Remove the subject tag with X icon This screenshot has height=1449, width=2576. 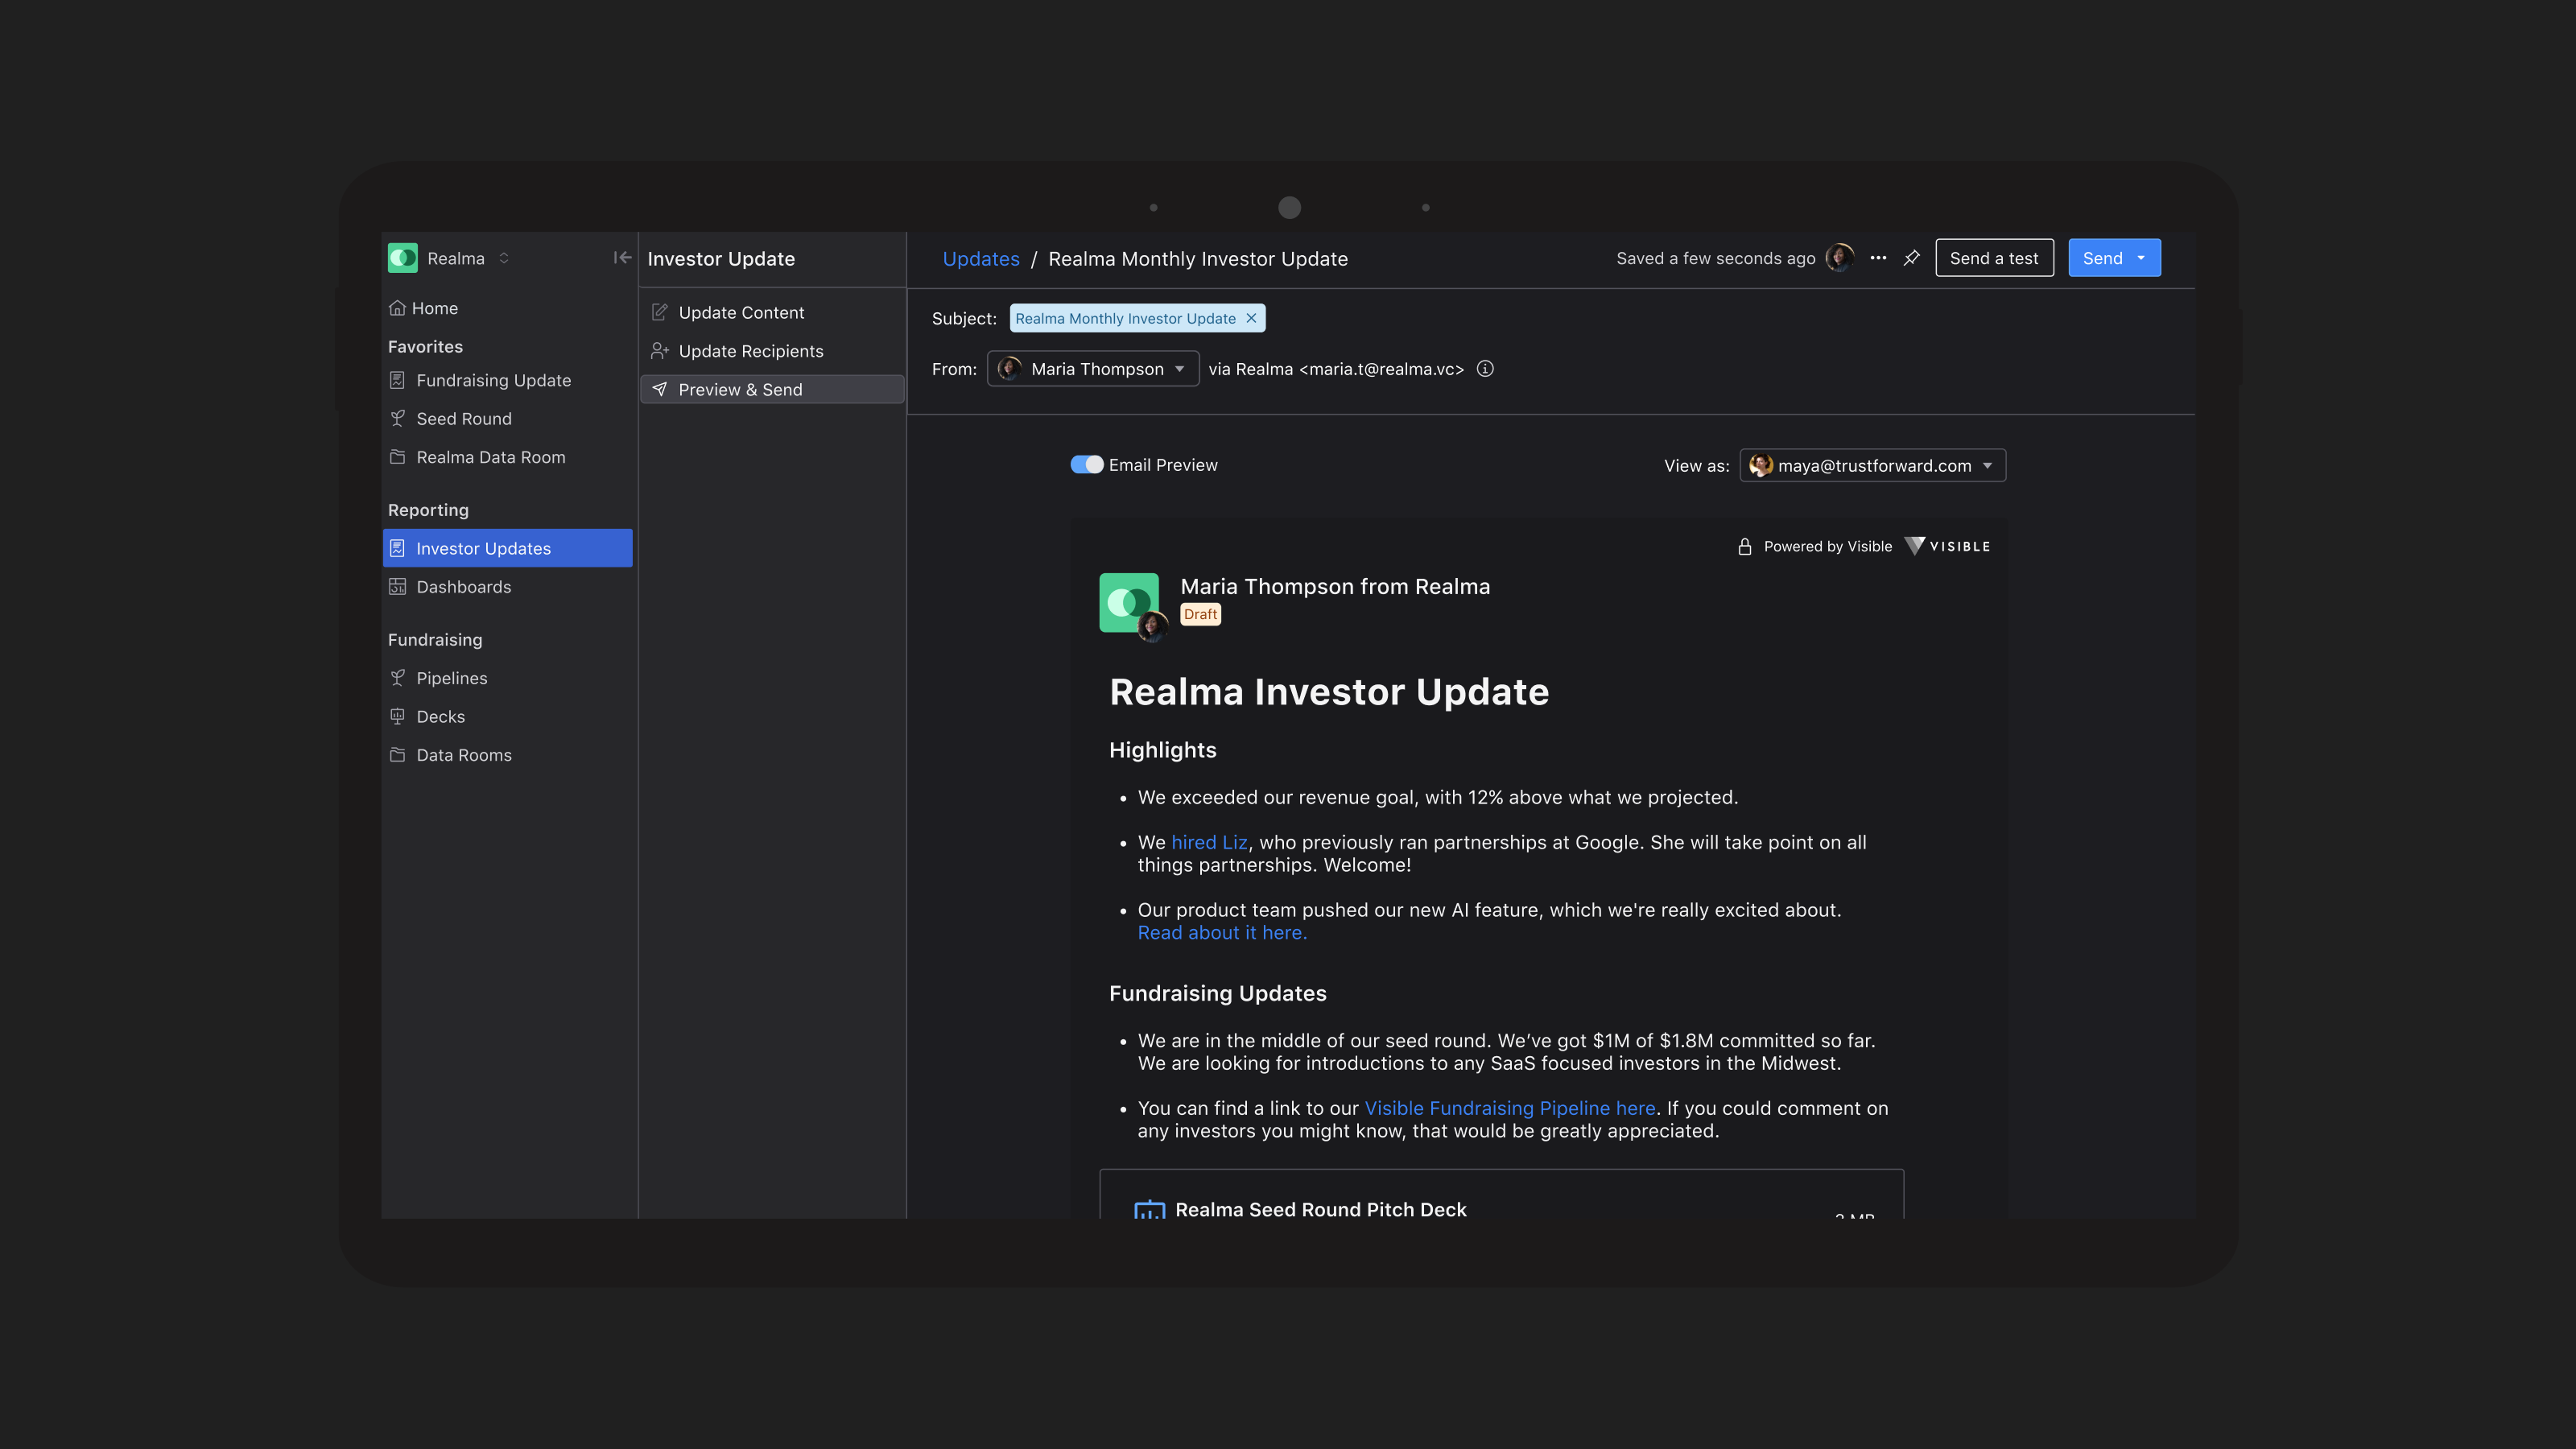pos(1251,318)
